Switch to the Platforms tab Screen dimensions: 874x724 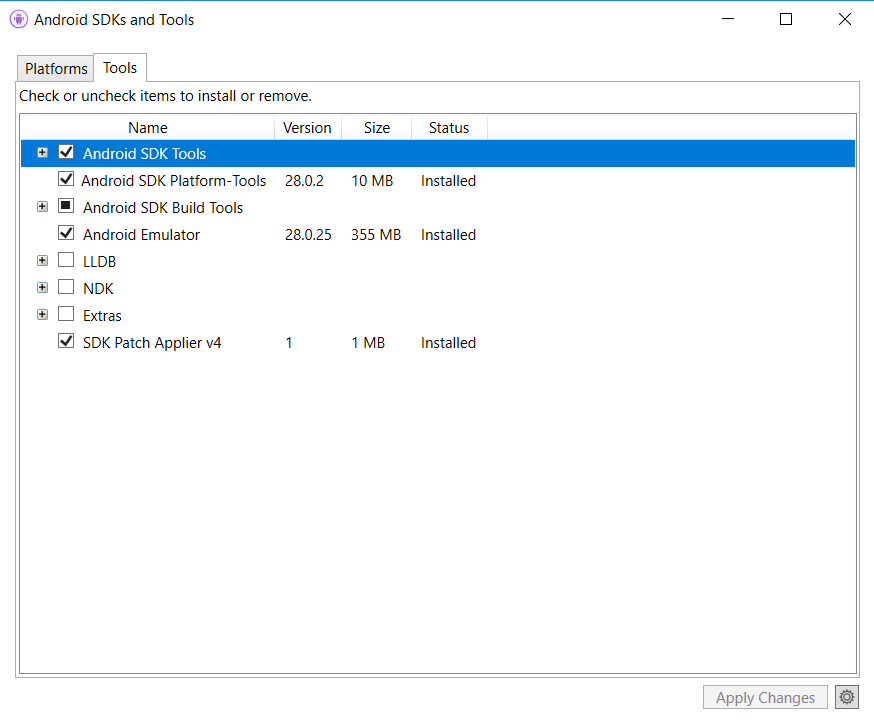(54, 68)
